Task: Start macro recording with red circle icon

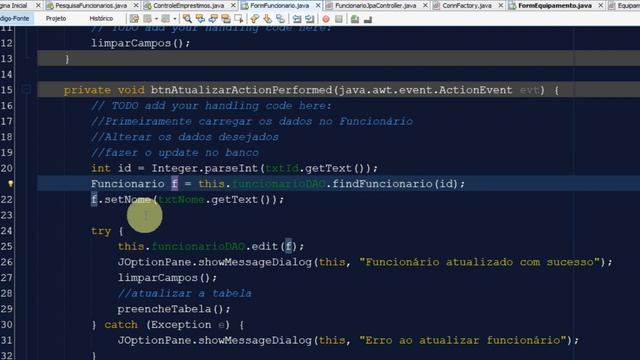Action: point(326,19)
